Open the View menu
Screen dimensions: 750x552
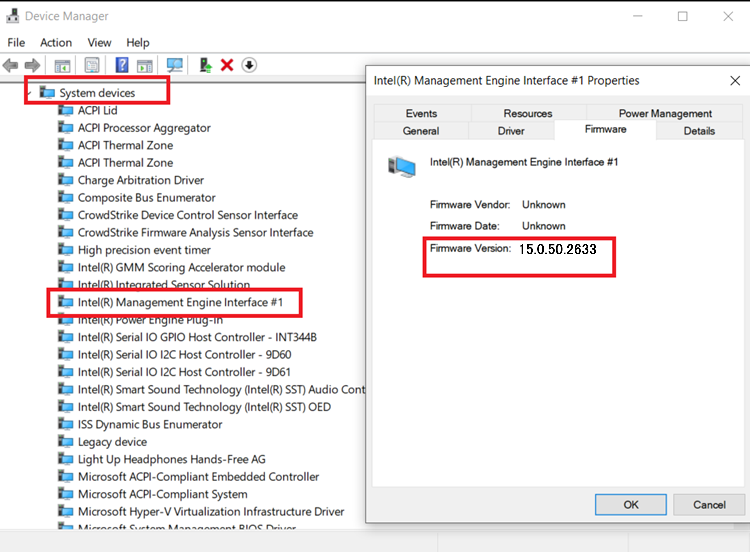coord(99,43)
